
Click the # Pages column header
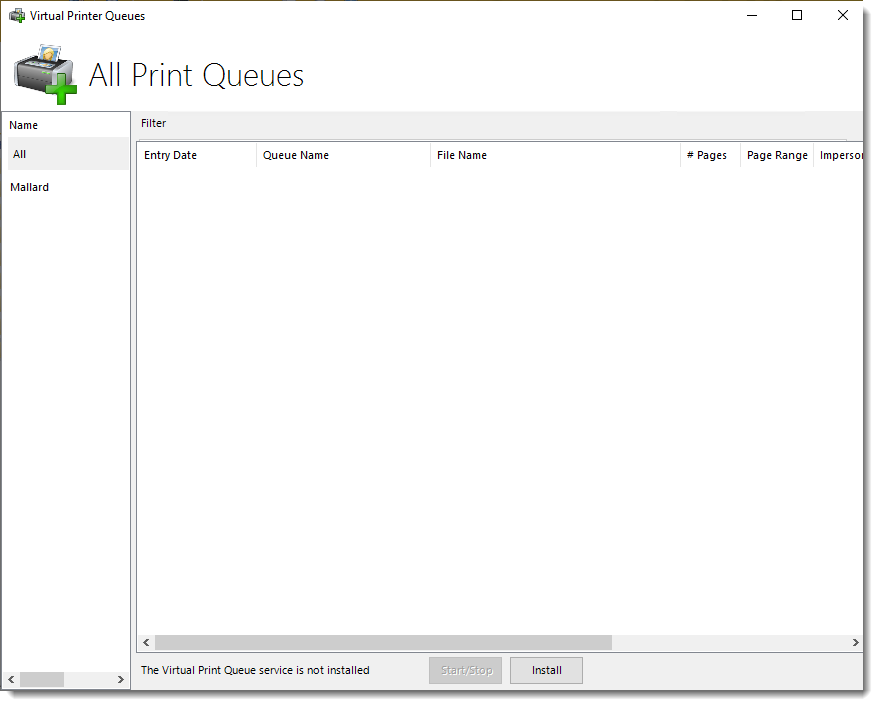[x=706, y=155]
